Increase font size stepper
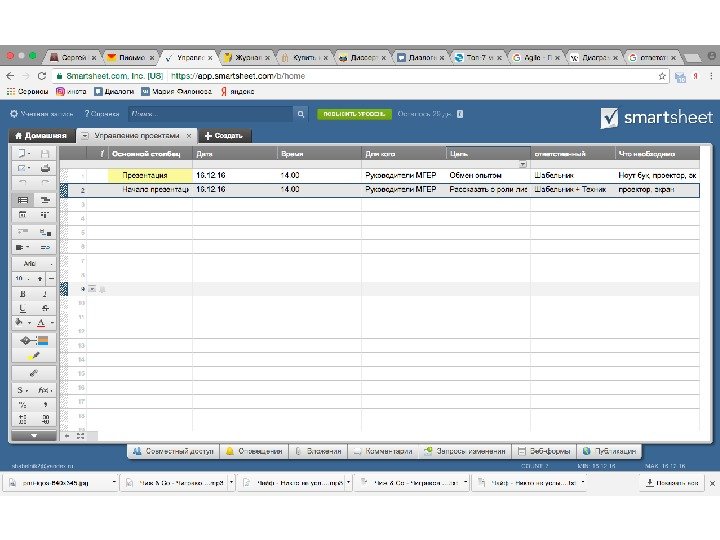The width and height of the screenshot is (720, 540). tap(40, 278)
